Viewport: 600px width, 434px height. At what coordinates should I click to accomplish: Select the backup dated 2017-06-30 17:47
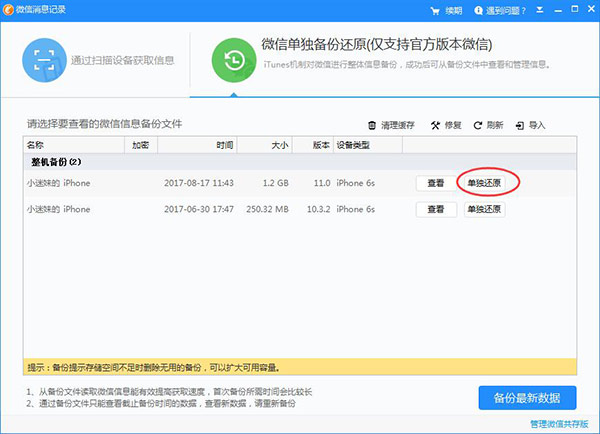tap(300, 209)
